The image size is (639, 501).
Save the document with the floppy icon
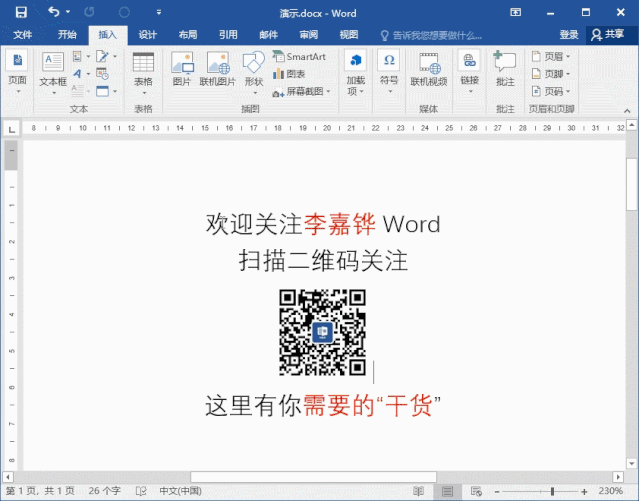click(21, 12)
